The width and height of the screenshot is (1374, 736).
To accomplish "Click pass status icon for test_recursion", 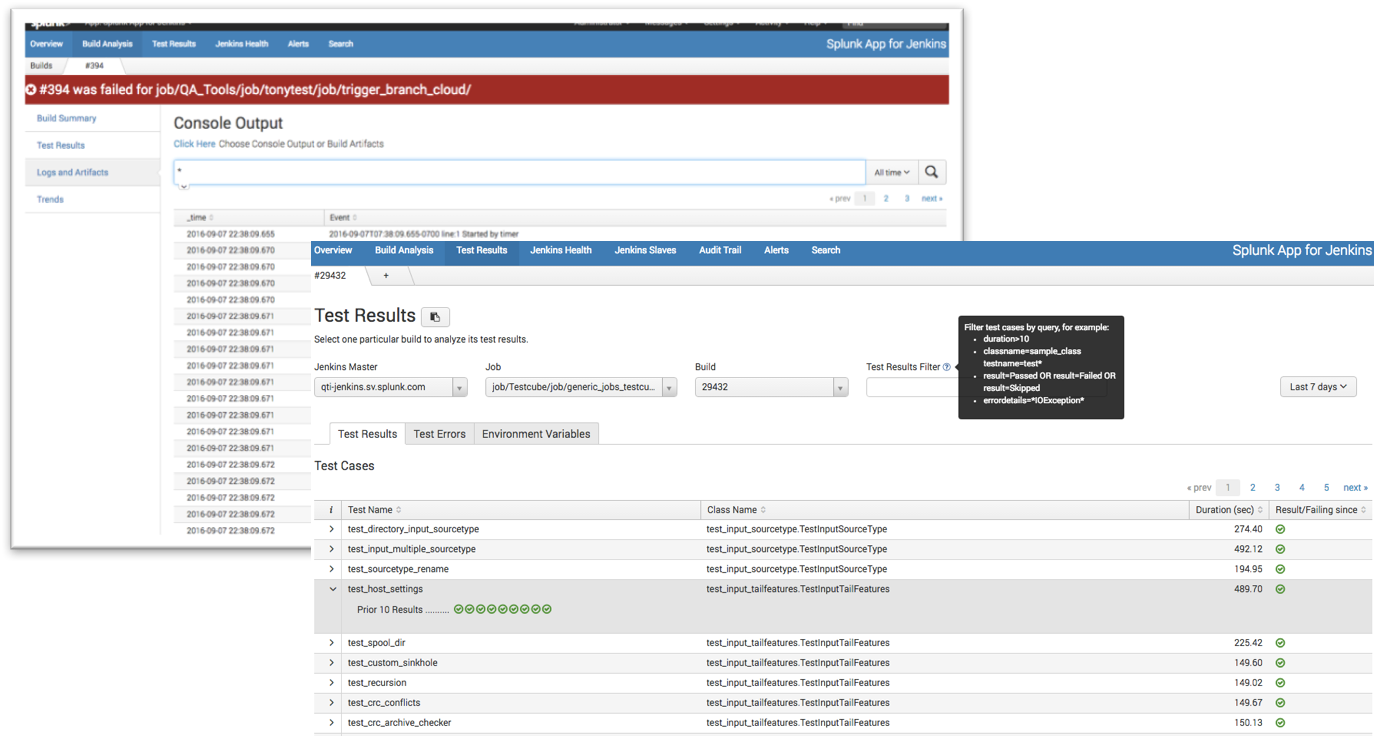I will tap(1280, 683).
